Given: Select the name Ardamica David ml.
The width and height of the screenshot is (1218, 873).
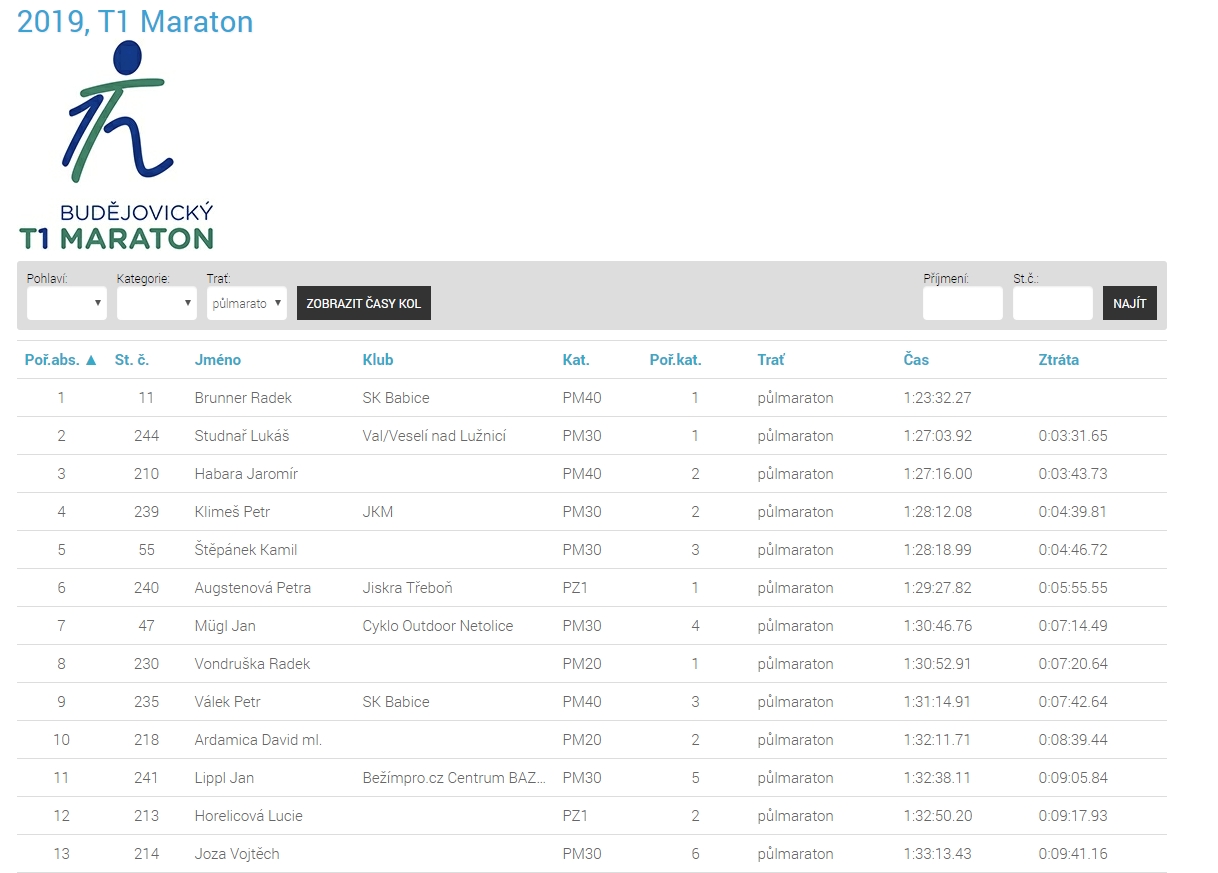Looking at the screenshot, I should [x=258, y=740].
